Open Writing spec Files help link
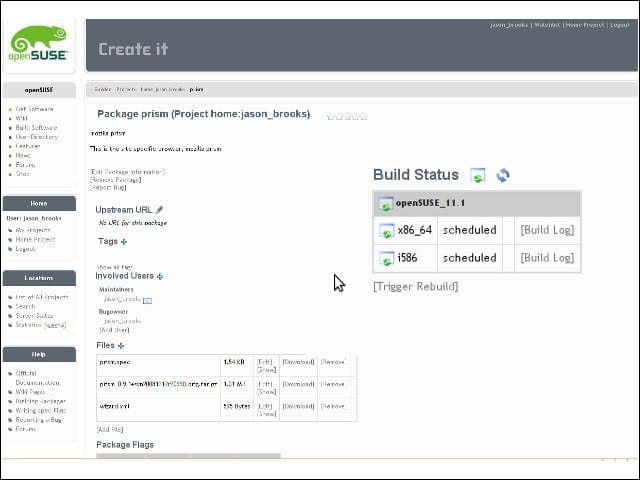The width and height of the screenshot is (640, 480). (x=40, y=411)
